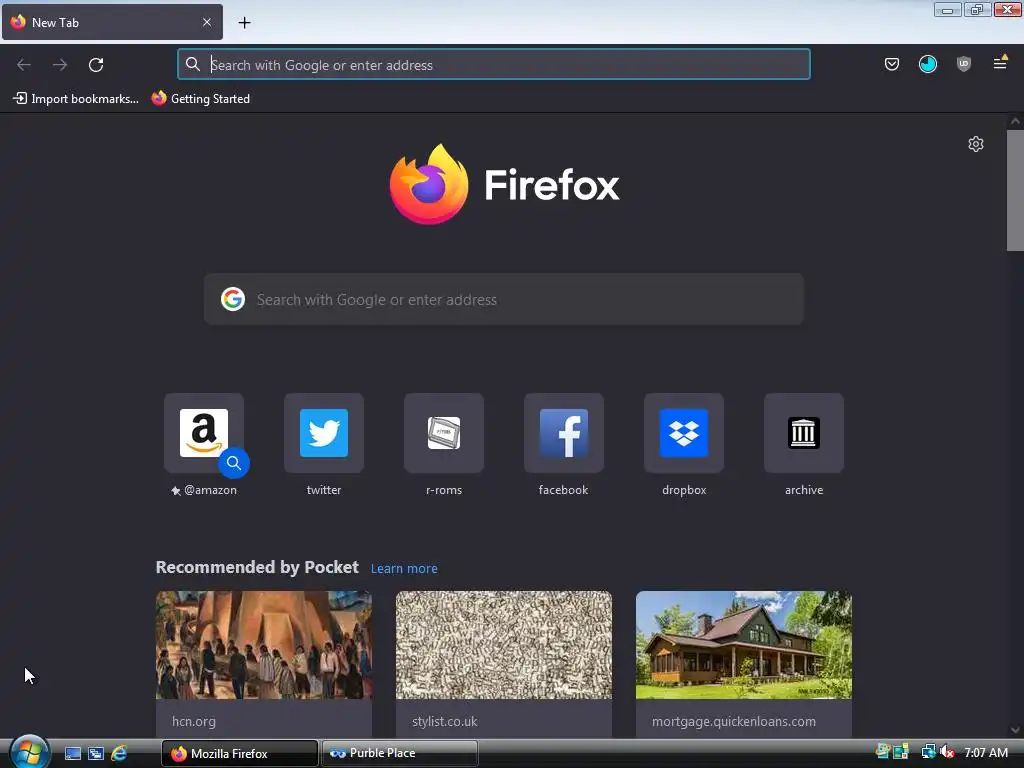The height and width of the screenshot is (768, 1024).
Task: Click the 7:07 AM system clock
Action: click(x=986, y=753)
